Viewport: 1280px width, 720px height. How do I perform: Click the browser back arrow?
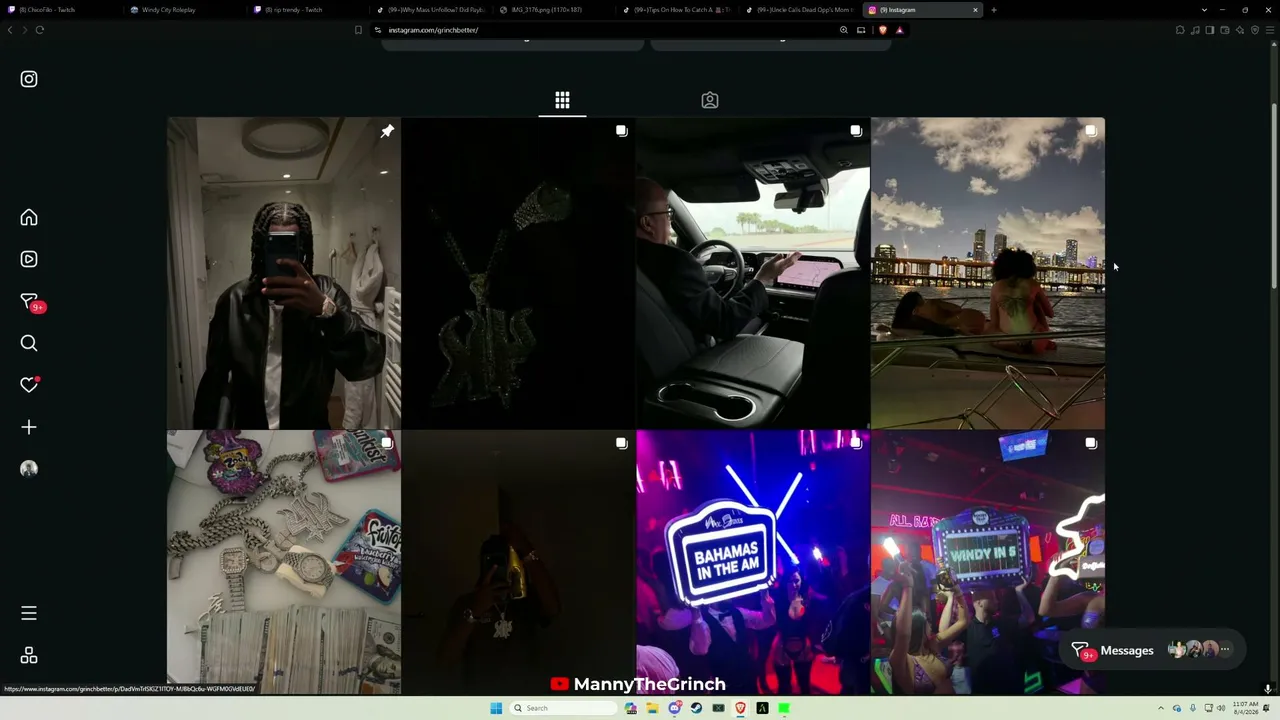click(x=10, y=30)
